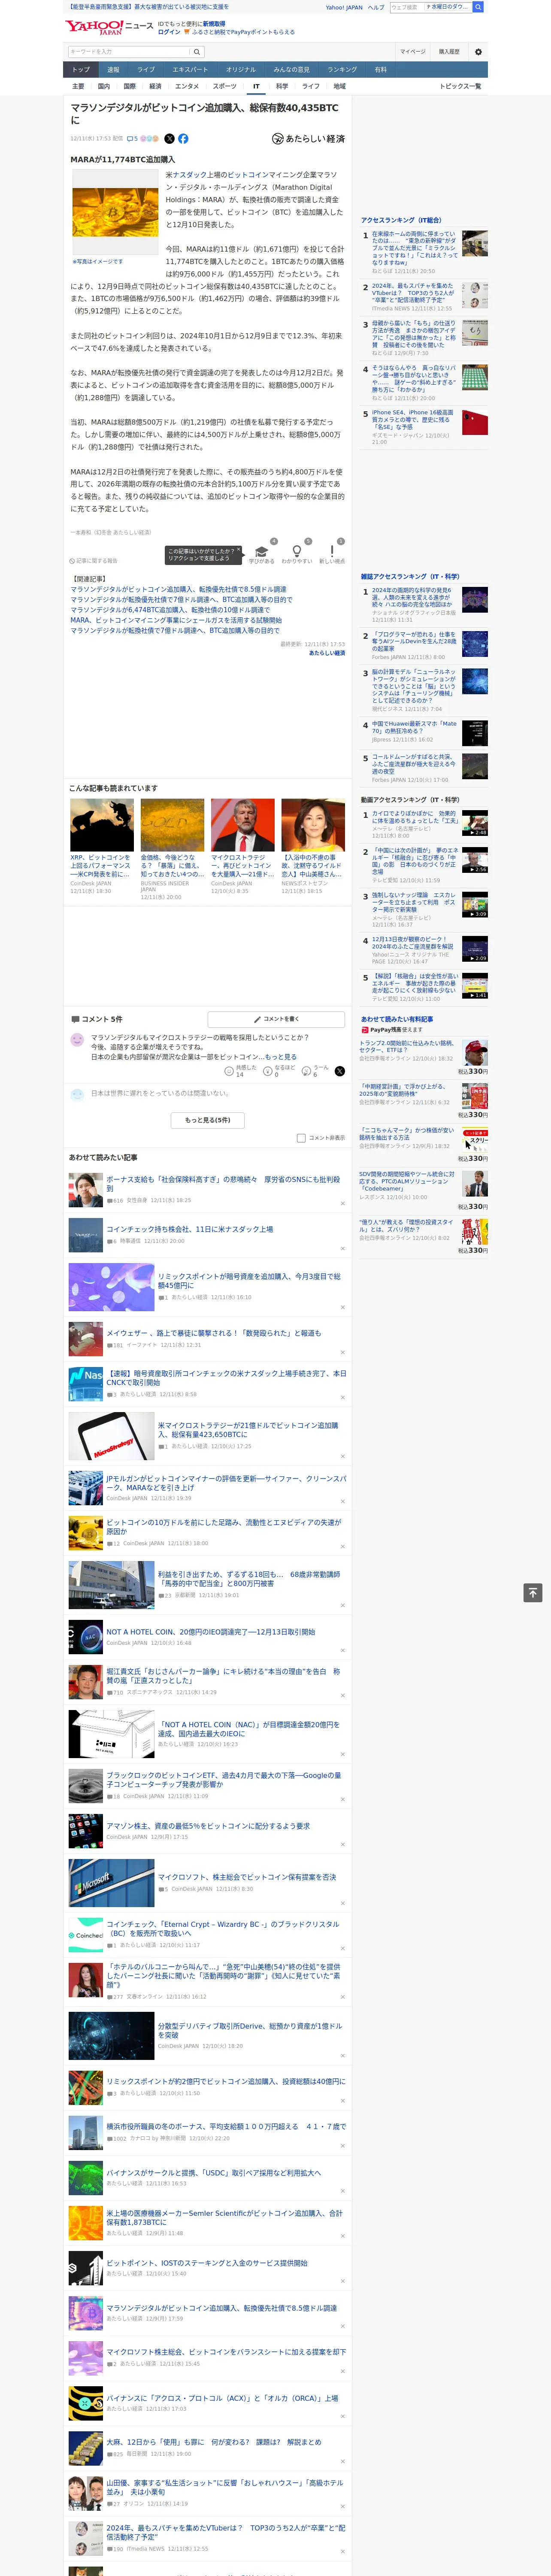
Task: Open the スポーツ category tab
Action: (x=225, y=86)
